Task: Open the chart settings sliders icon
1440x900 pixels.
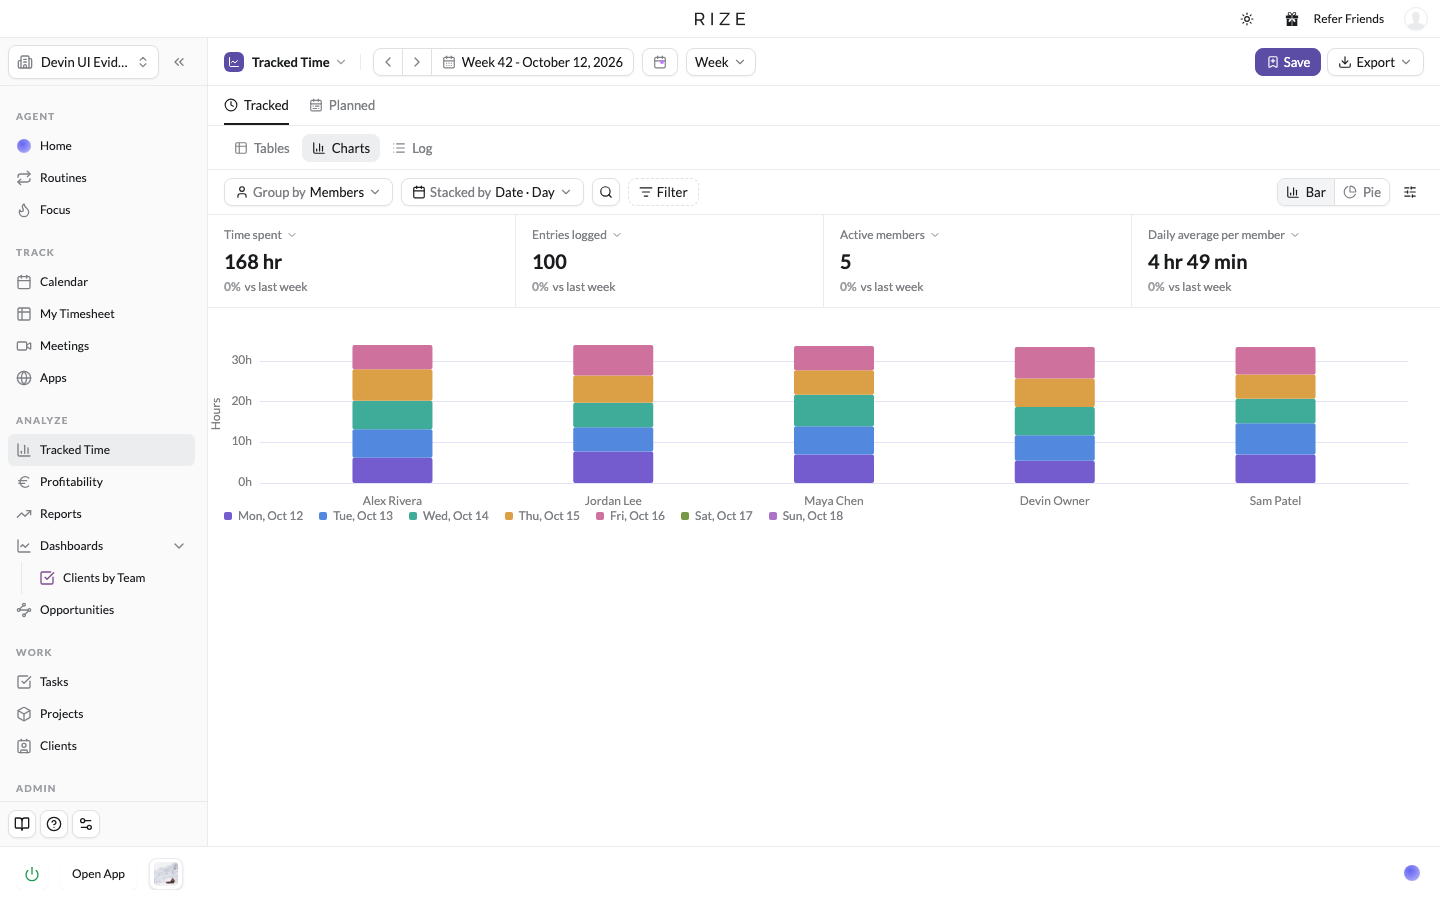Action: point(1410,192)
